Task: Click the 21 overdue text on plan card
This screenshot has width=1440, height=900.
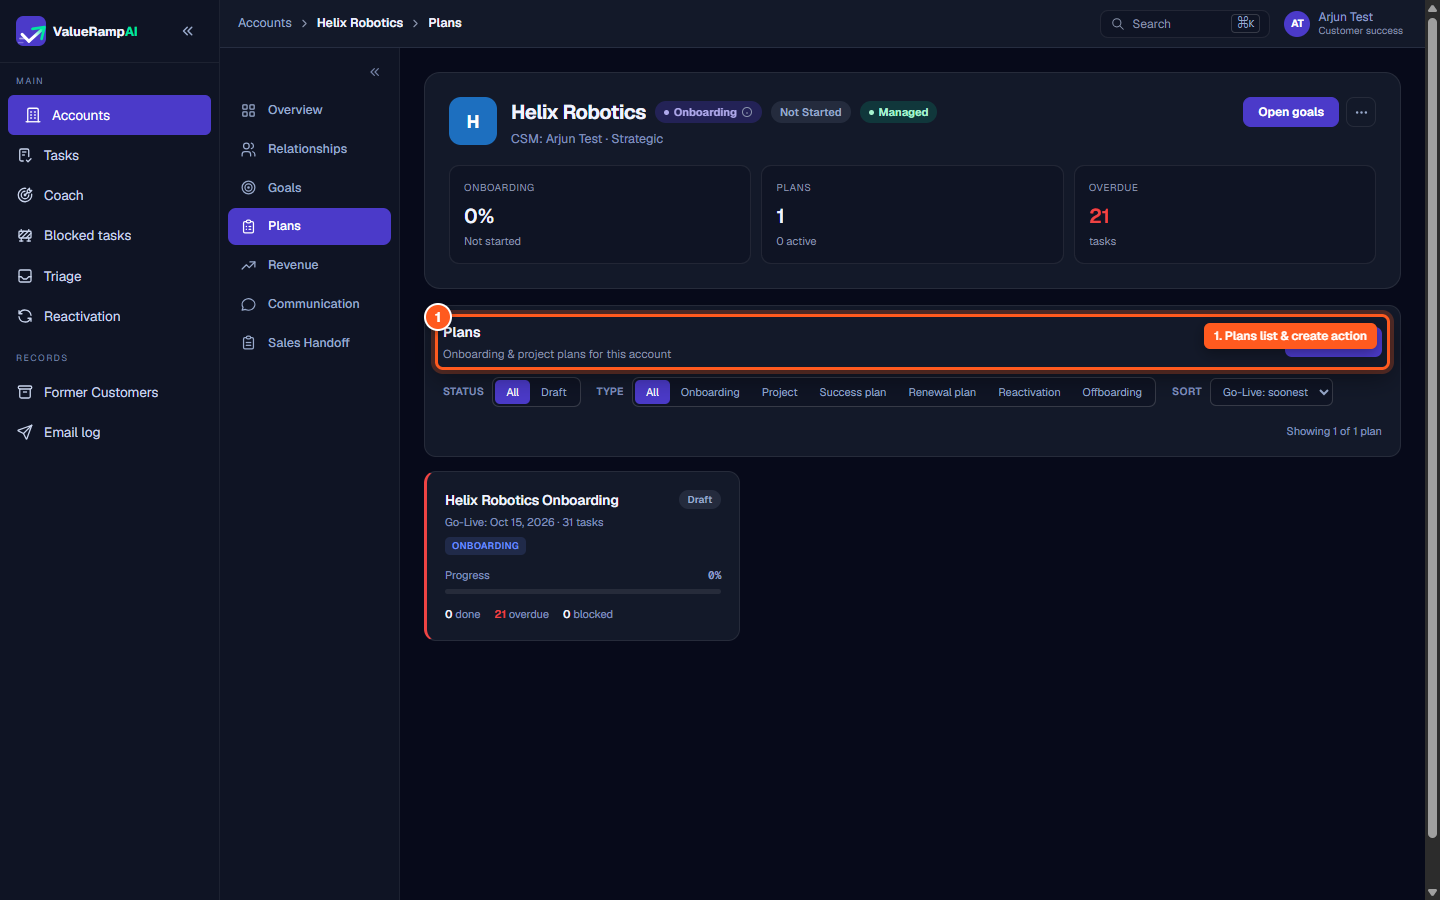Action: pos(522,615)
